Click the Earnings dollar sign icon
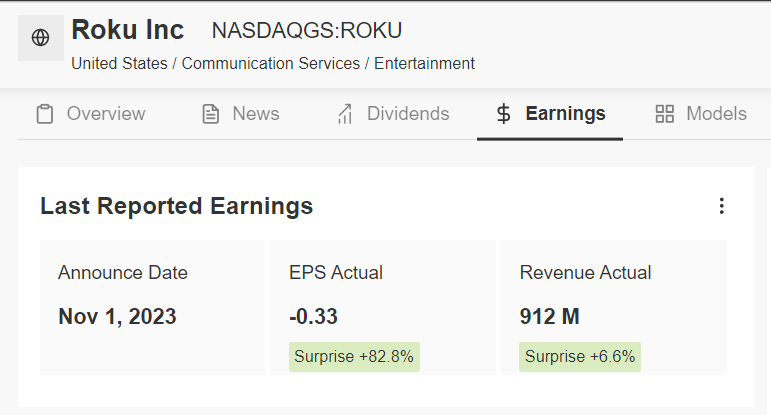 (x=503, y=114)
